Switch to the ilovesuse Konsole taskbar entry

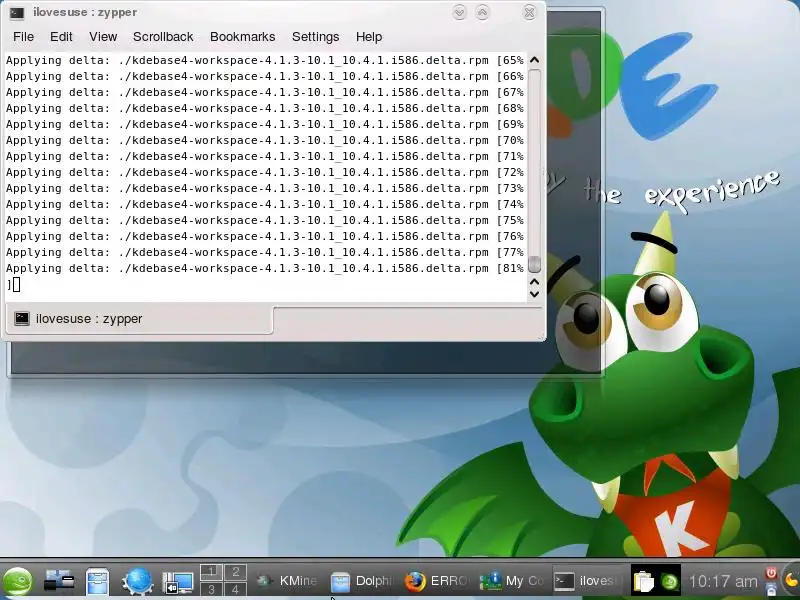587,581
